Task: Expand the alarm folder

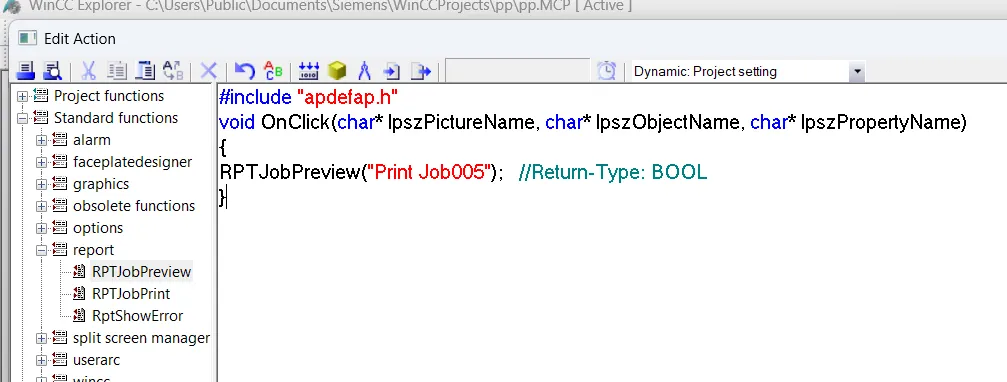Action: [42, 140]
